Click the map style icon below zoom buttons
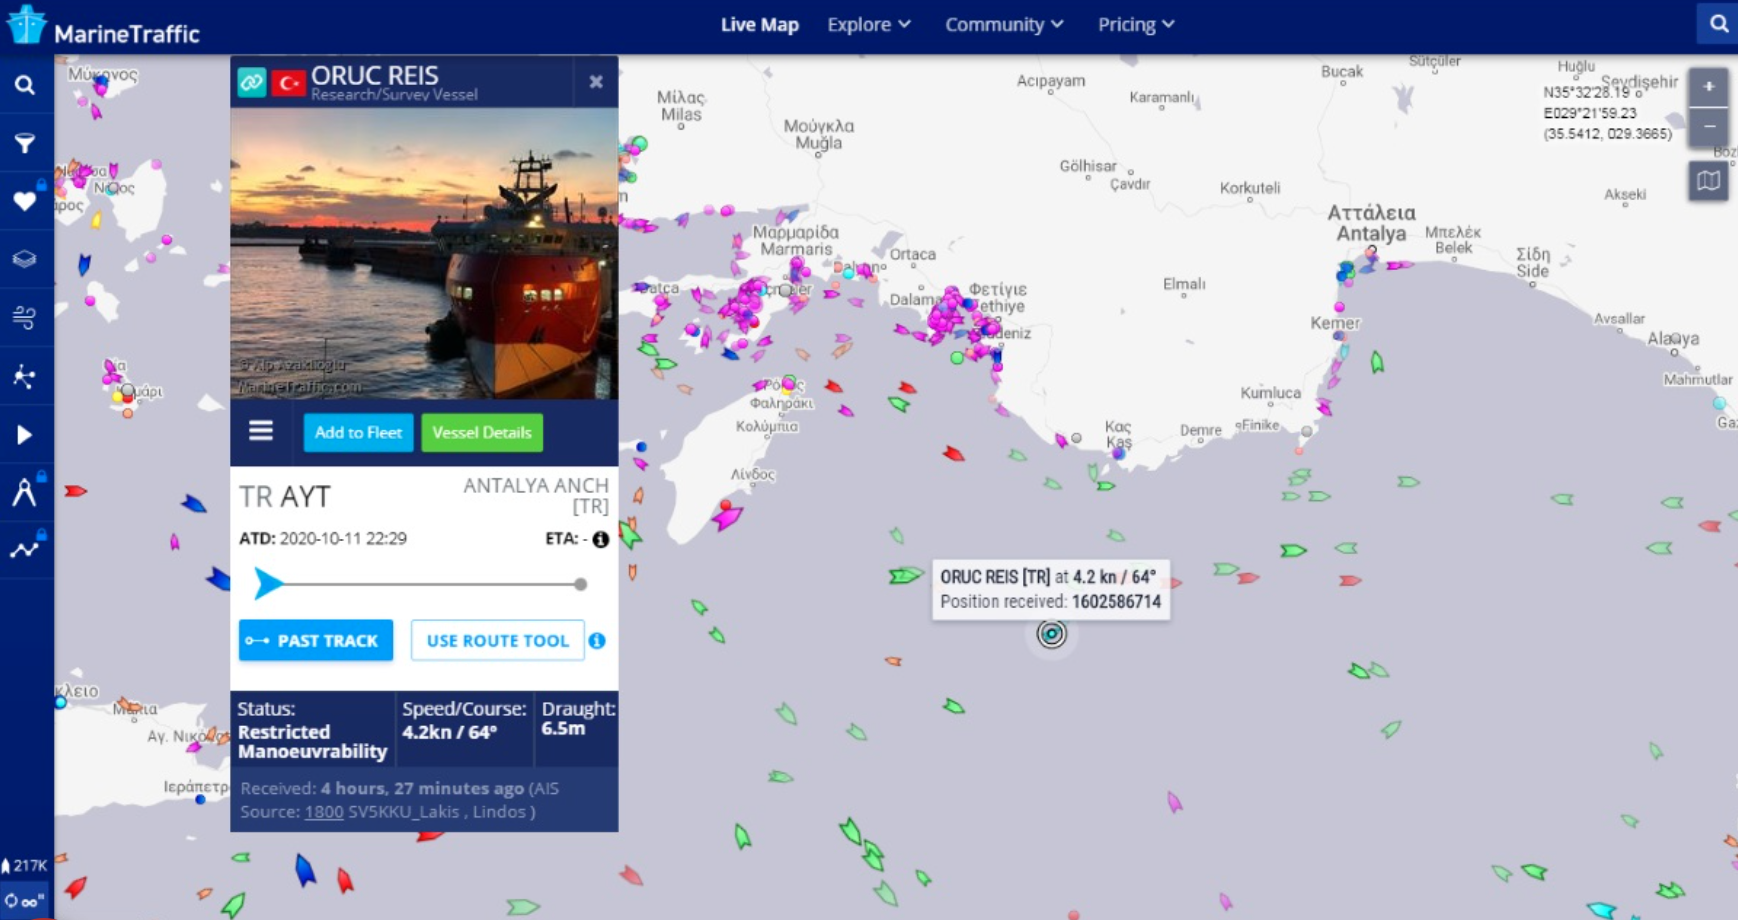 [x=1708, y=182]
